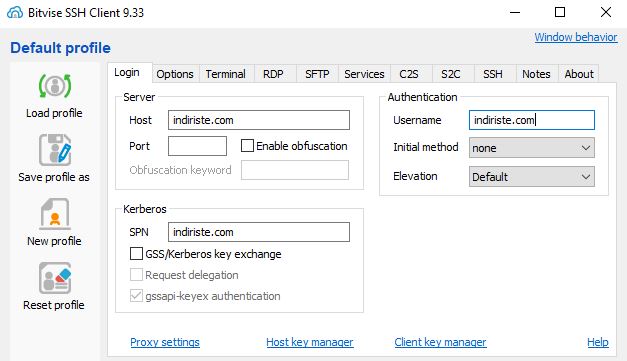Toggle the Request delegation checkbox
627x361 pixels.
[136, 275]
